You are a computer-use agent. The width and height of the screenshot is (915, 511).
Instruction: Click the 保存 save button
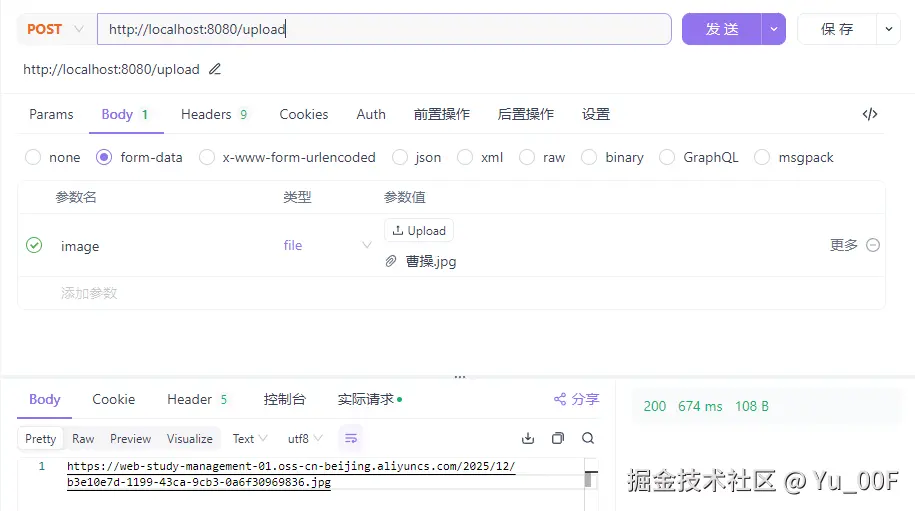pyautogui.click(x=837, y=29)
